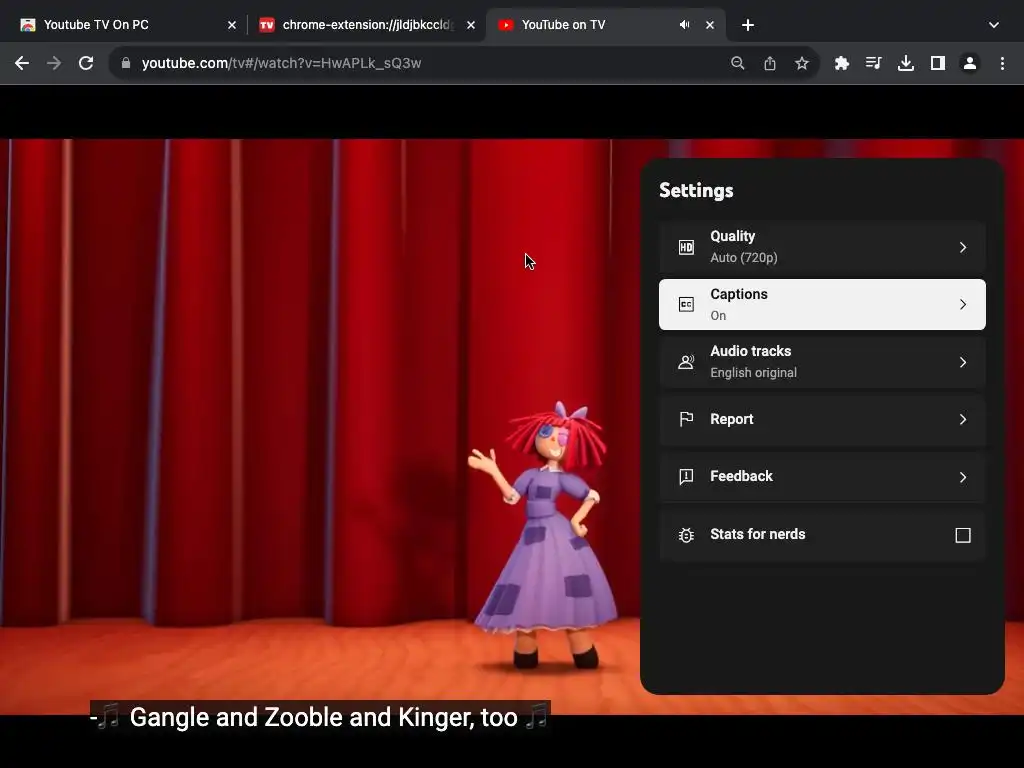Expand the Quality setting chevron
This screenshot has height=768, width=1024.
963,248
